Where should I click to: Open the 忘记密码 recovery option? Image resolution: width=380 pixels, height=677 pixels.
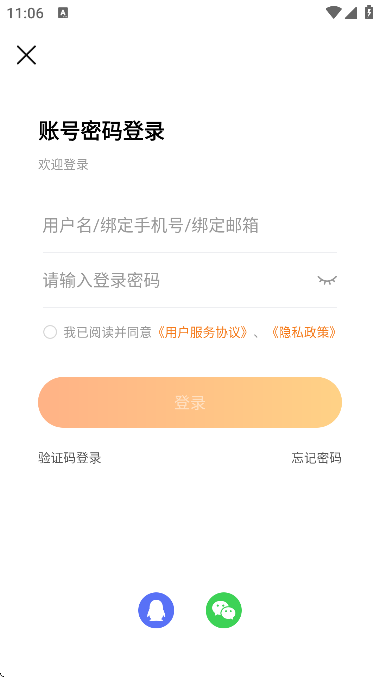point(317,458)
